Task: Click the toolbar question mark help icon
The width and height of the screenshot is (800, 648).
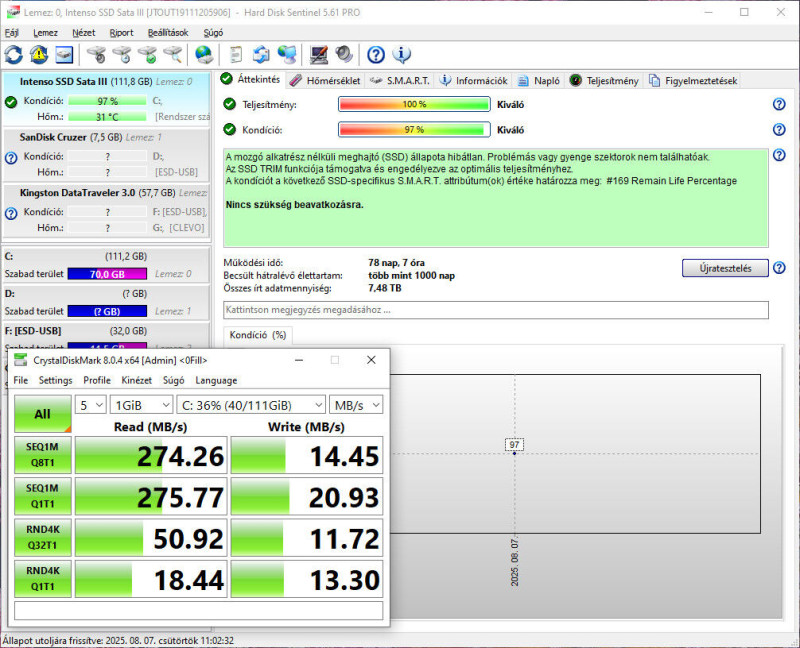Action: click(x=376, y=54)
